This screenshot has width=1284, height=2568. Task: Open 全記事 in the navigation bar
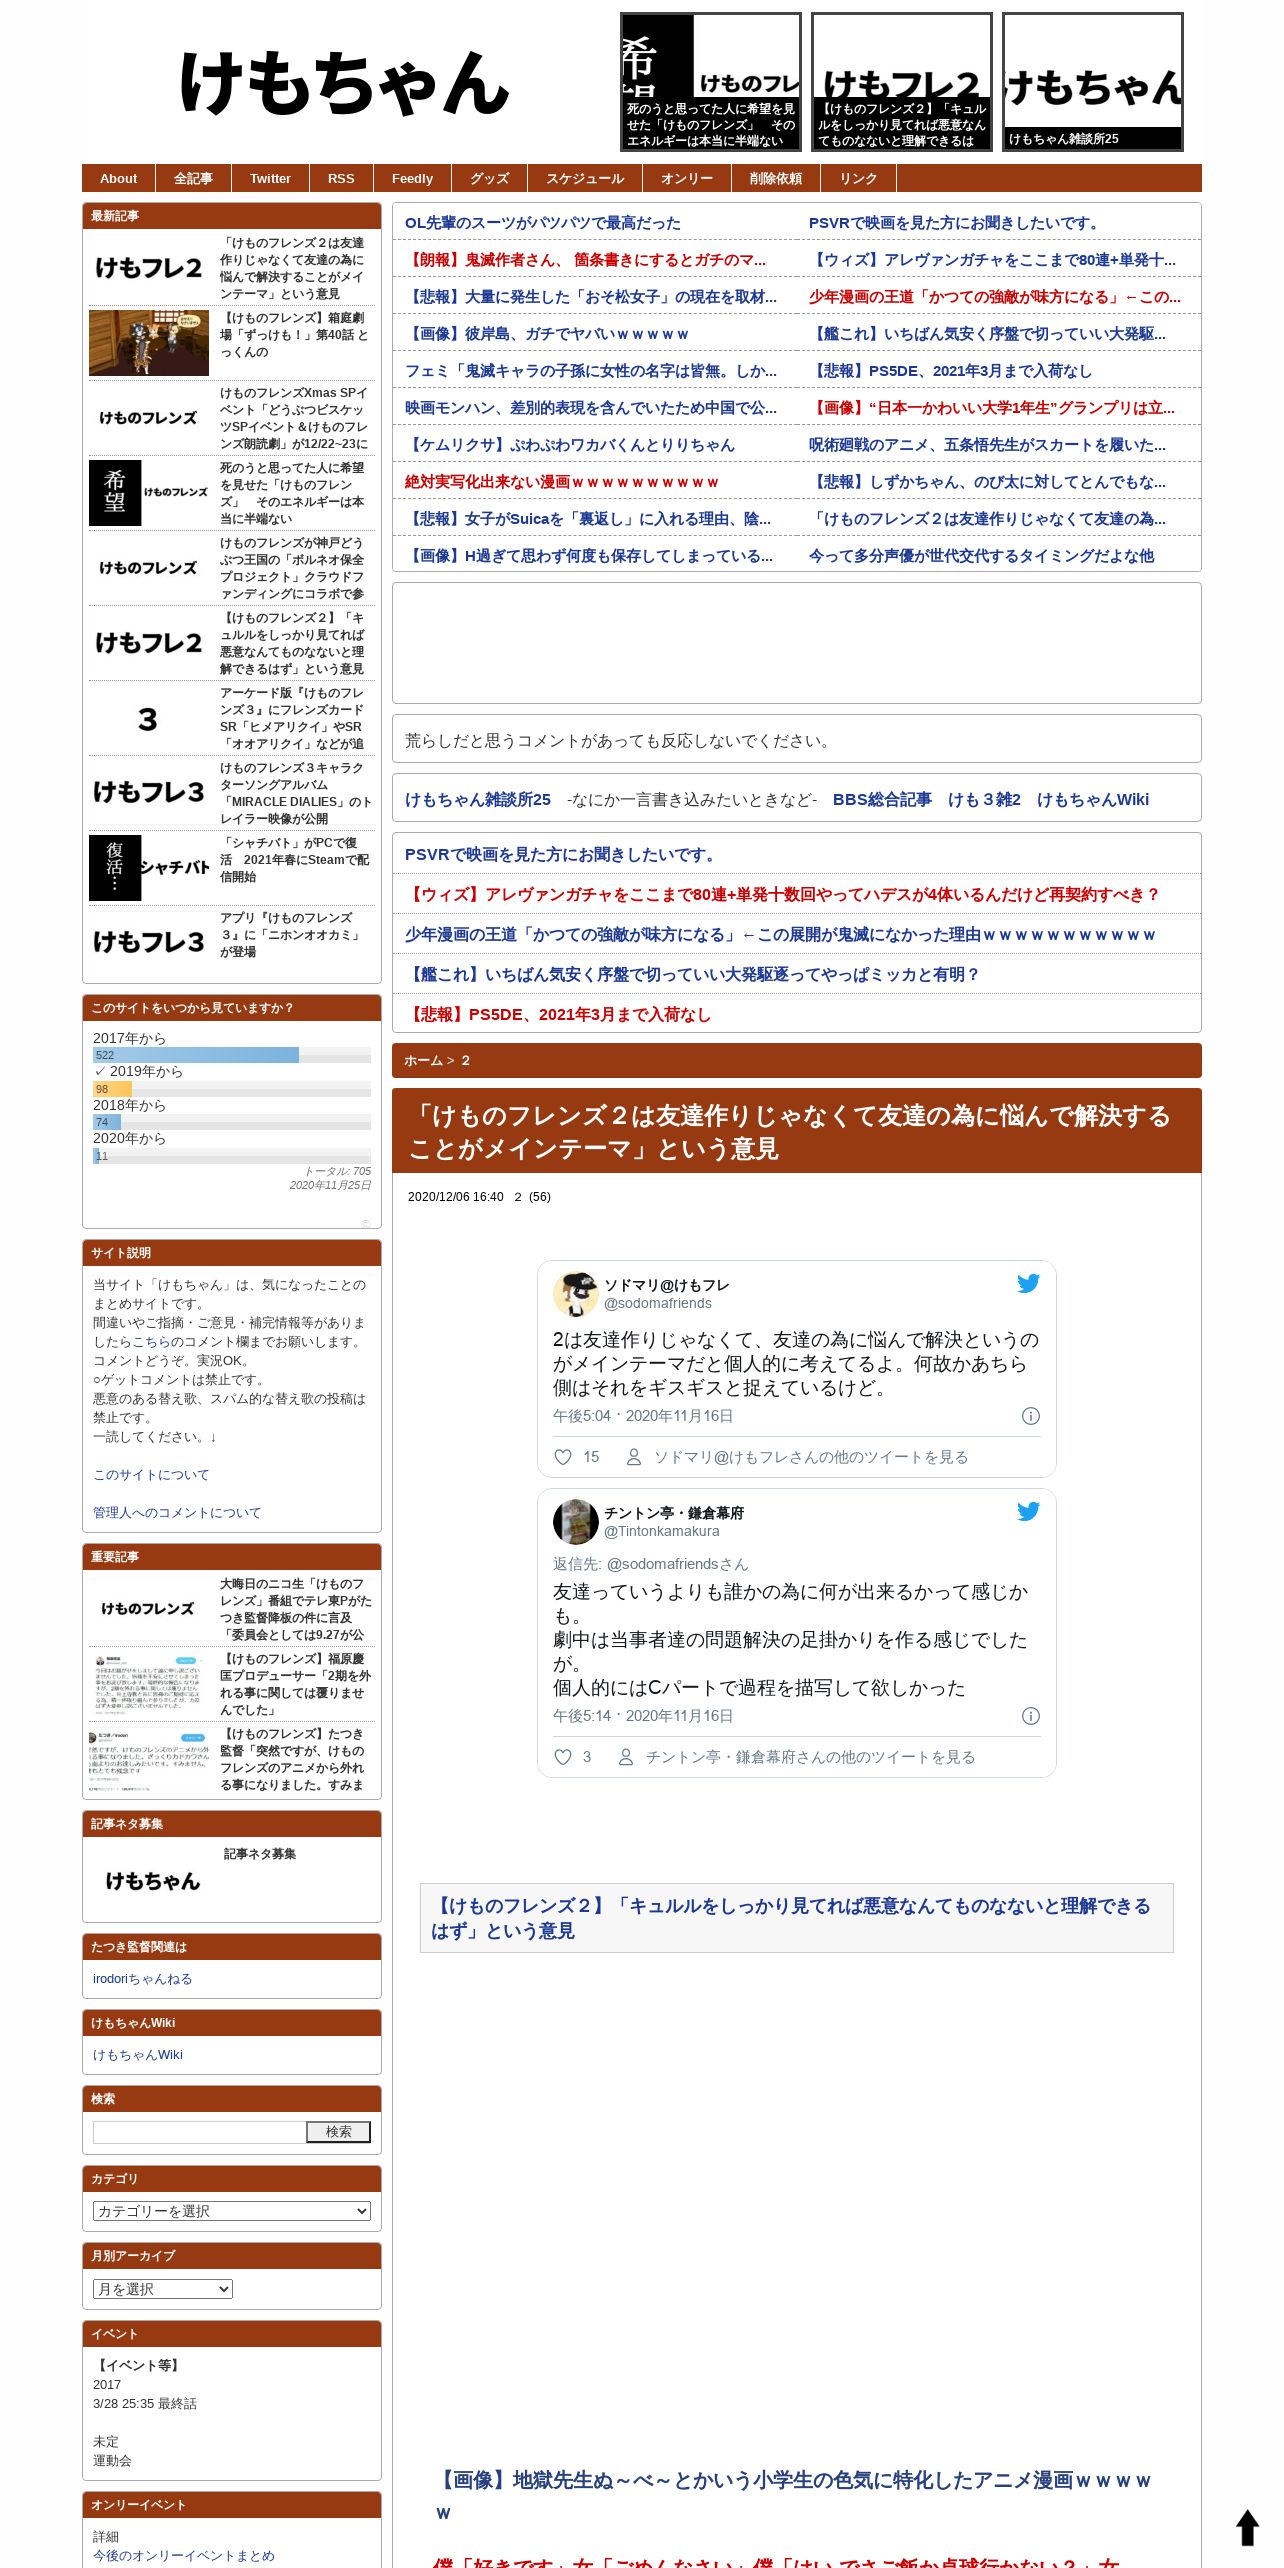tap(193, 178)
